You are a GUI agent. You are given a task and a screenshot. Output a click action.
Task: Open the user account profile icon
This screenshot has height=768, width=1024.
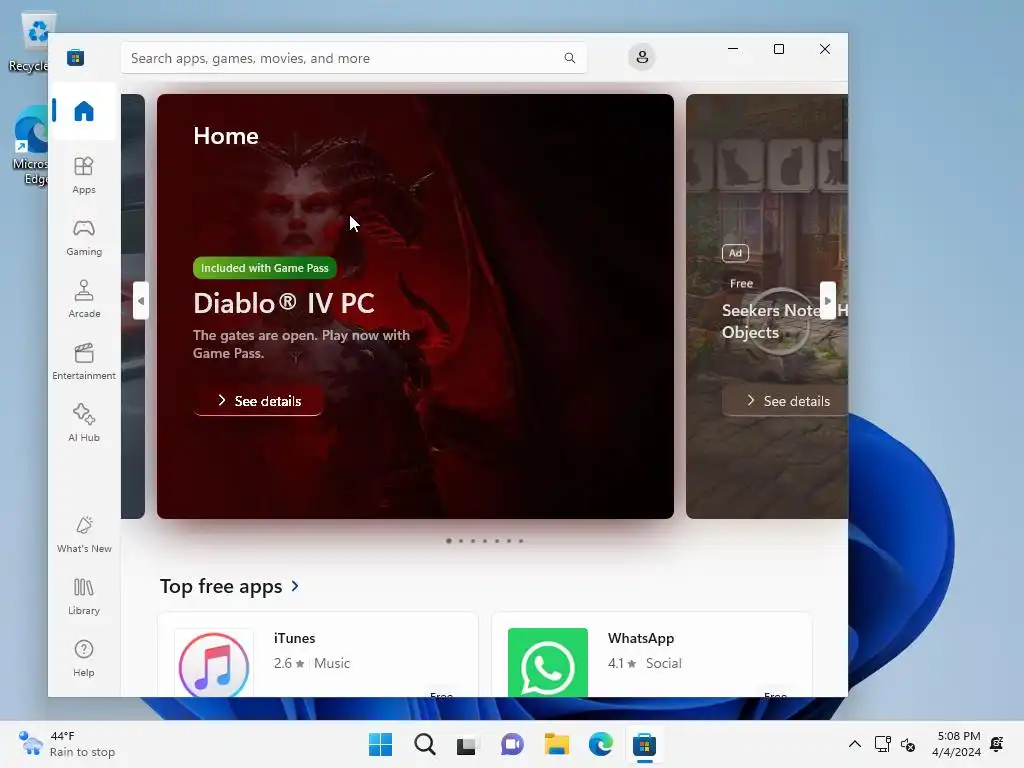coord(642,57)
